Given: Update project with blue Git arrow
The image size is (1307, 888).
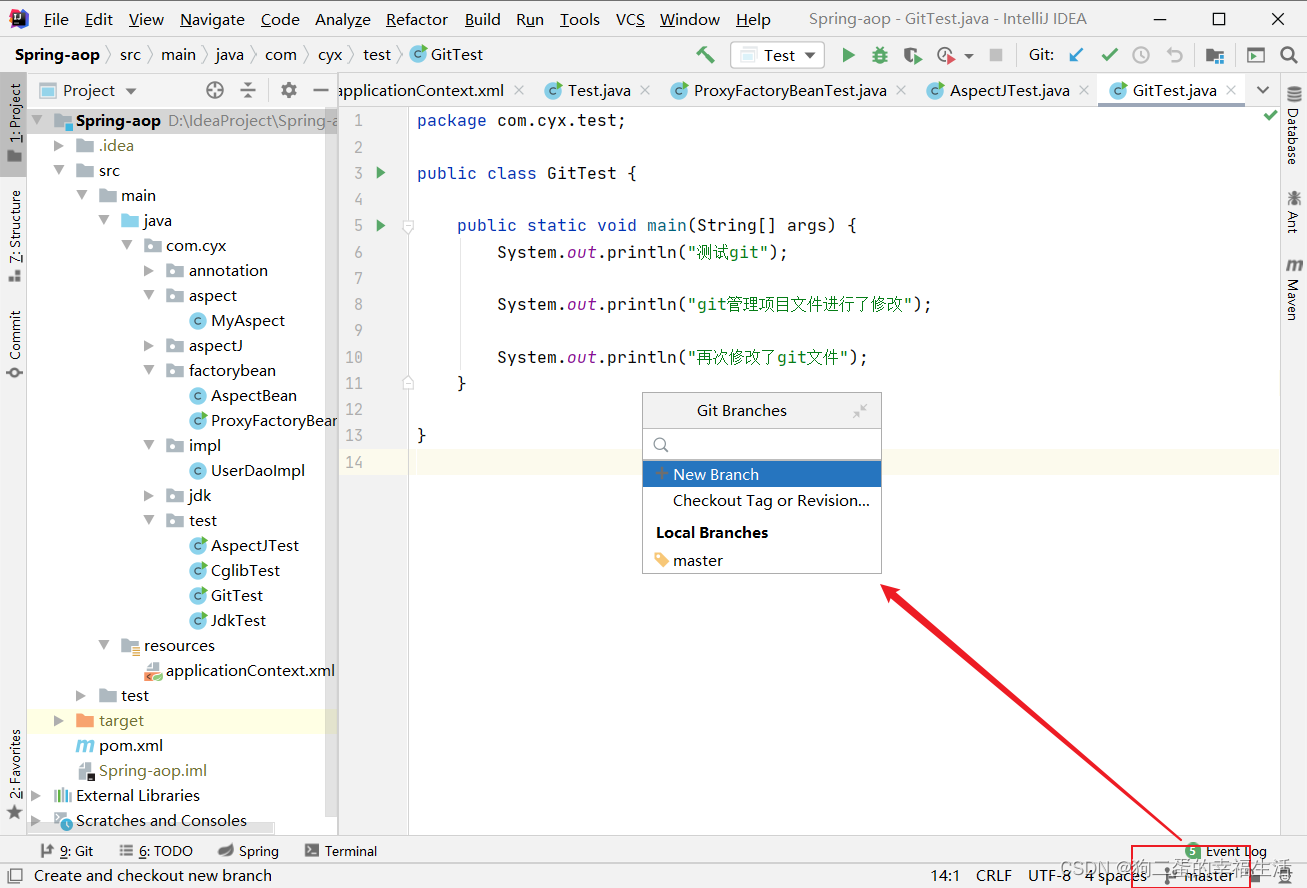Looking at the screenshot, I should 1076,55.
